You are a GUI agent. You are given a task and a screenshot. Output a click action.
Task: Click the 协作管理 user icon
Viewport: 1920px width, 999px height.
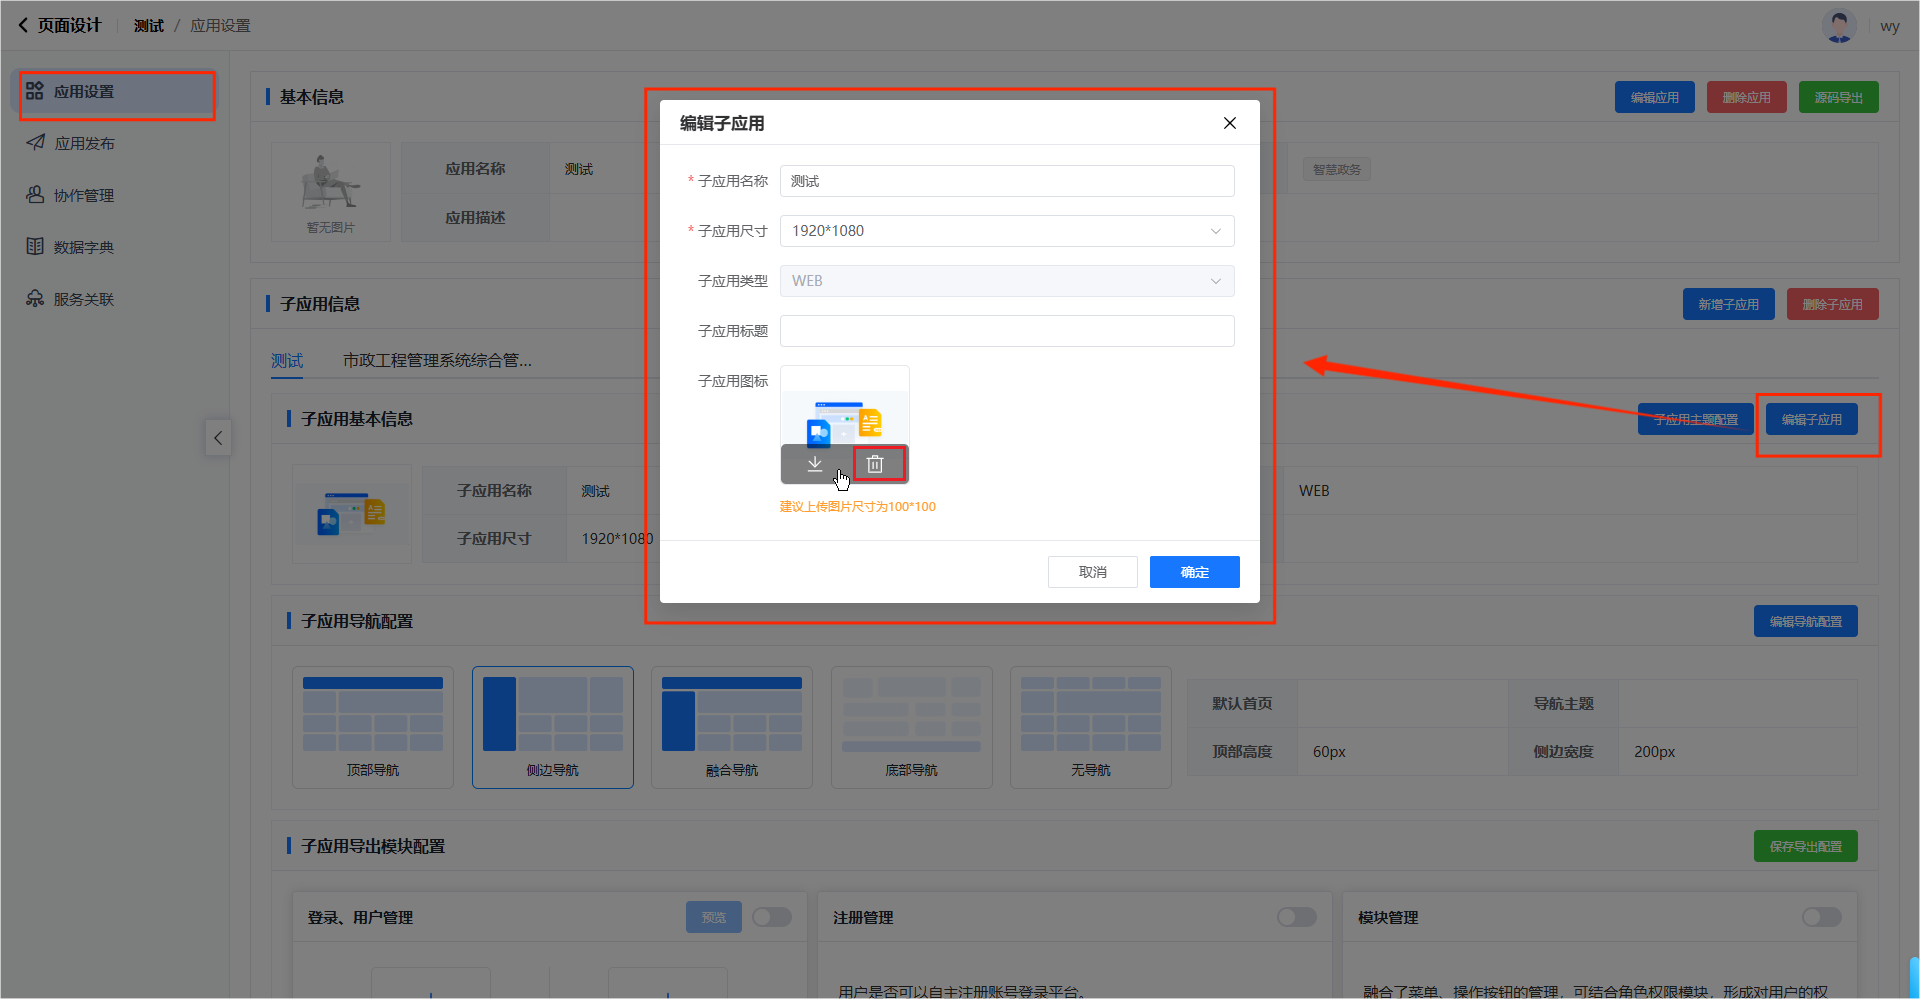click(35, 195)
